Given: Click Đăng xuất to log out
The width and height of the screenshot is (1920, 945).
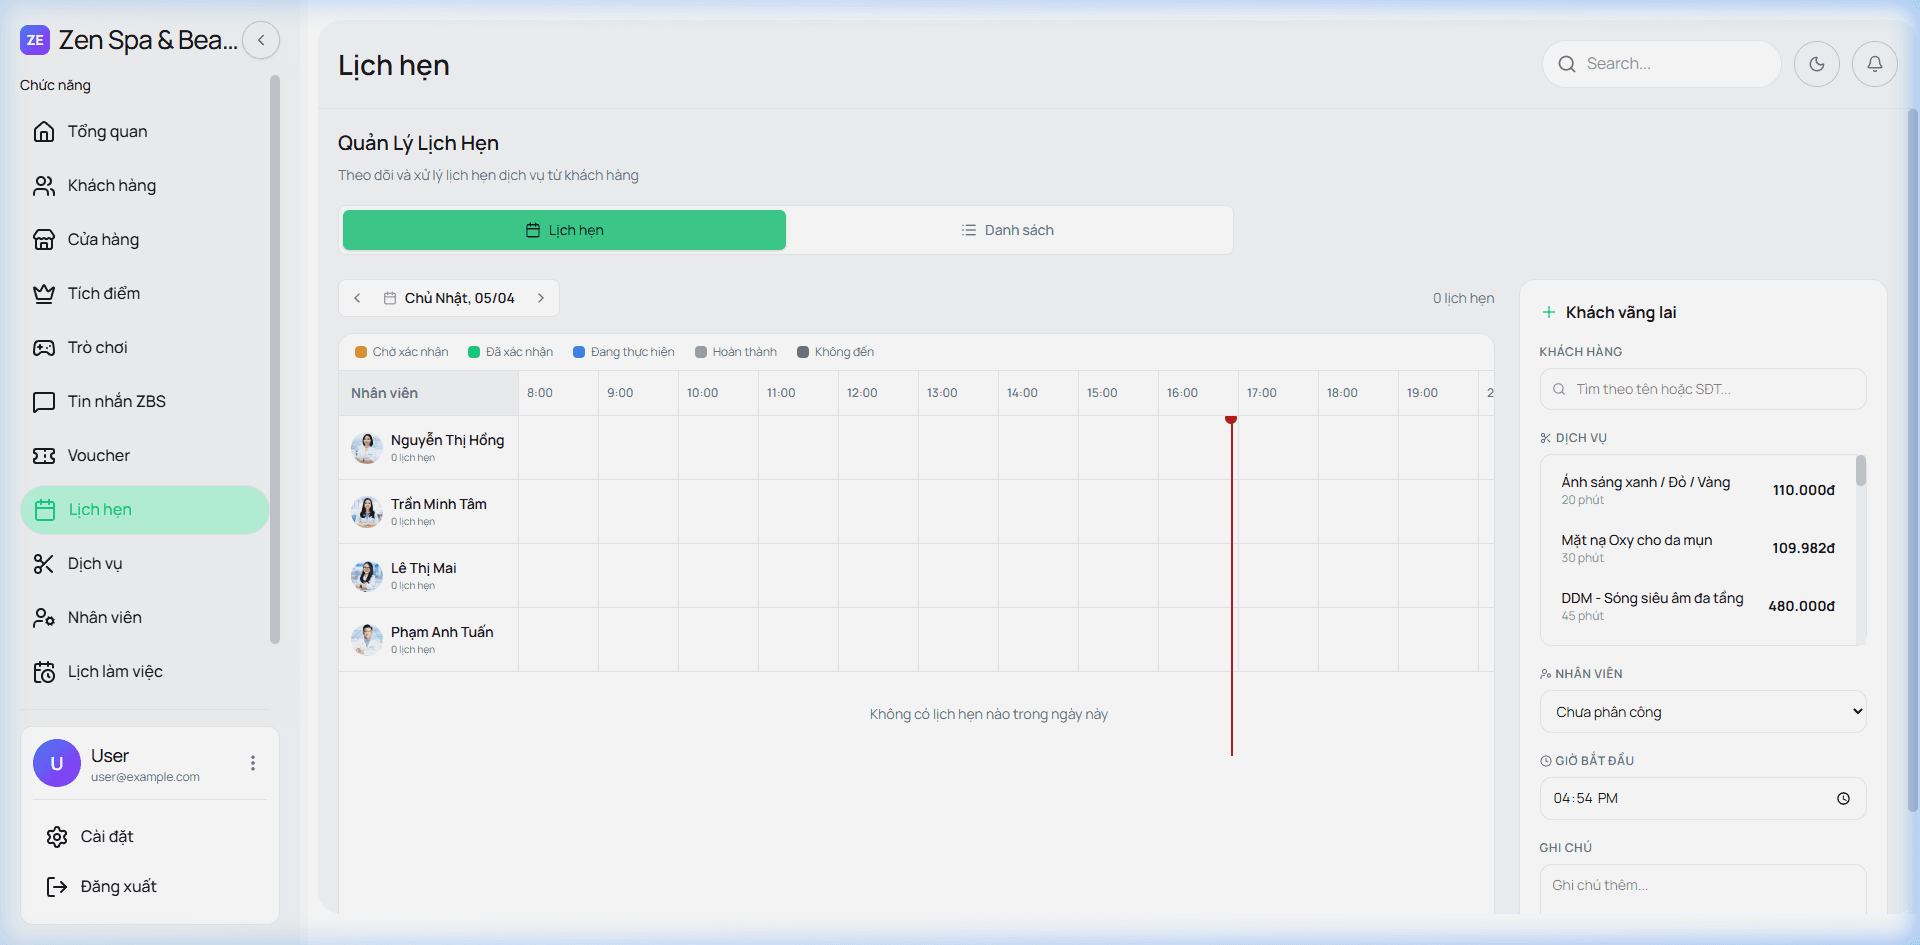Looking at the screenshot, I should coord(118,887).
